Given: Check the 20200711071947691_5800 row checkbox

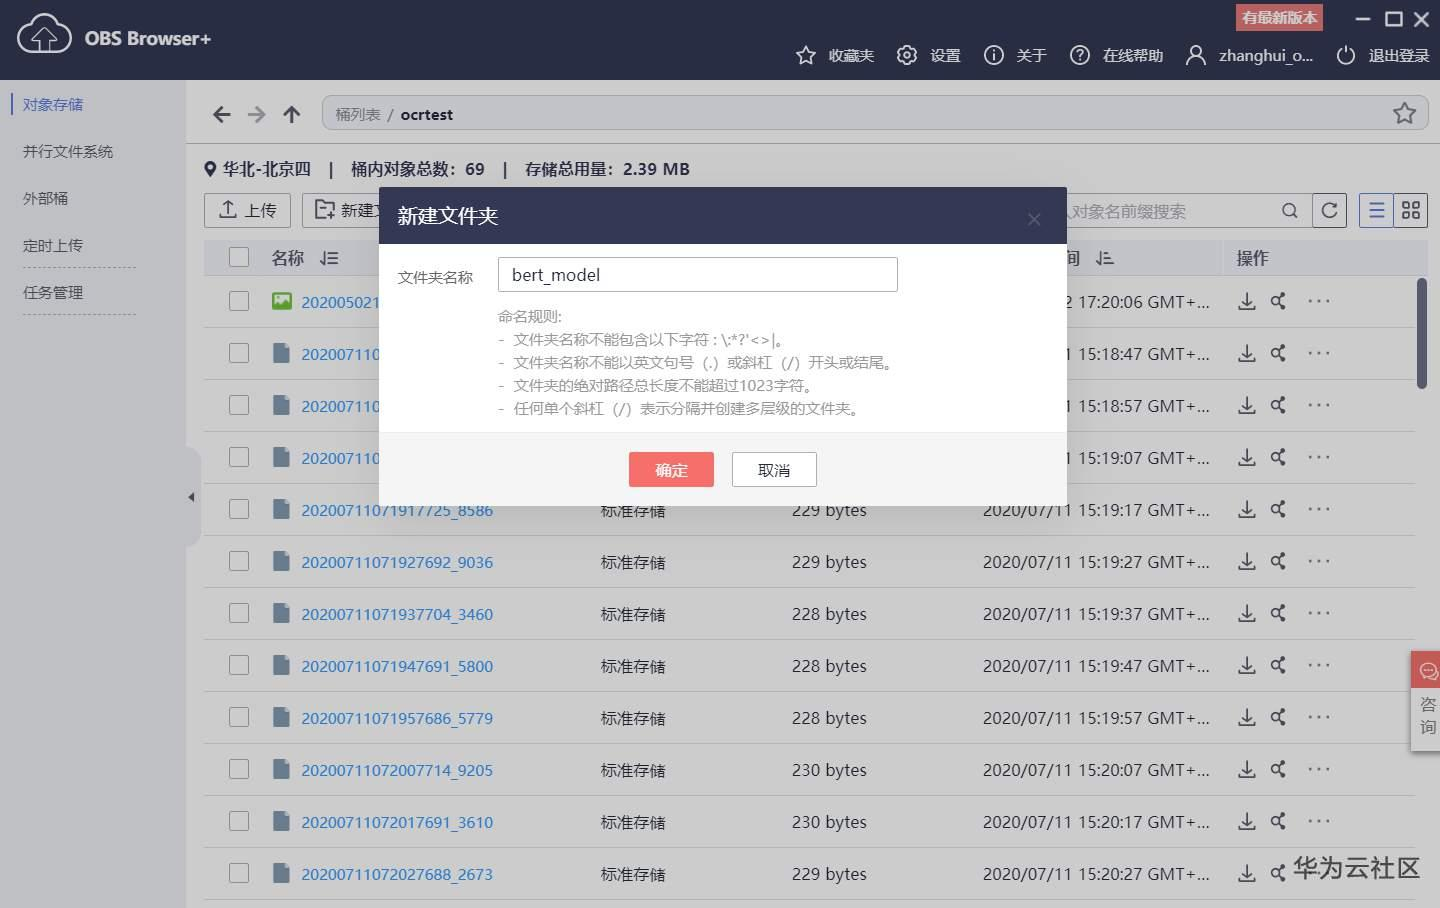Looking at the screenshot, I should (x=239, y=665).
